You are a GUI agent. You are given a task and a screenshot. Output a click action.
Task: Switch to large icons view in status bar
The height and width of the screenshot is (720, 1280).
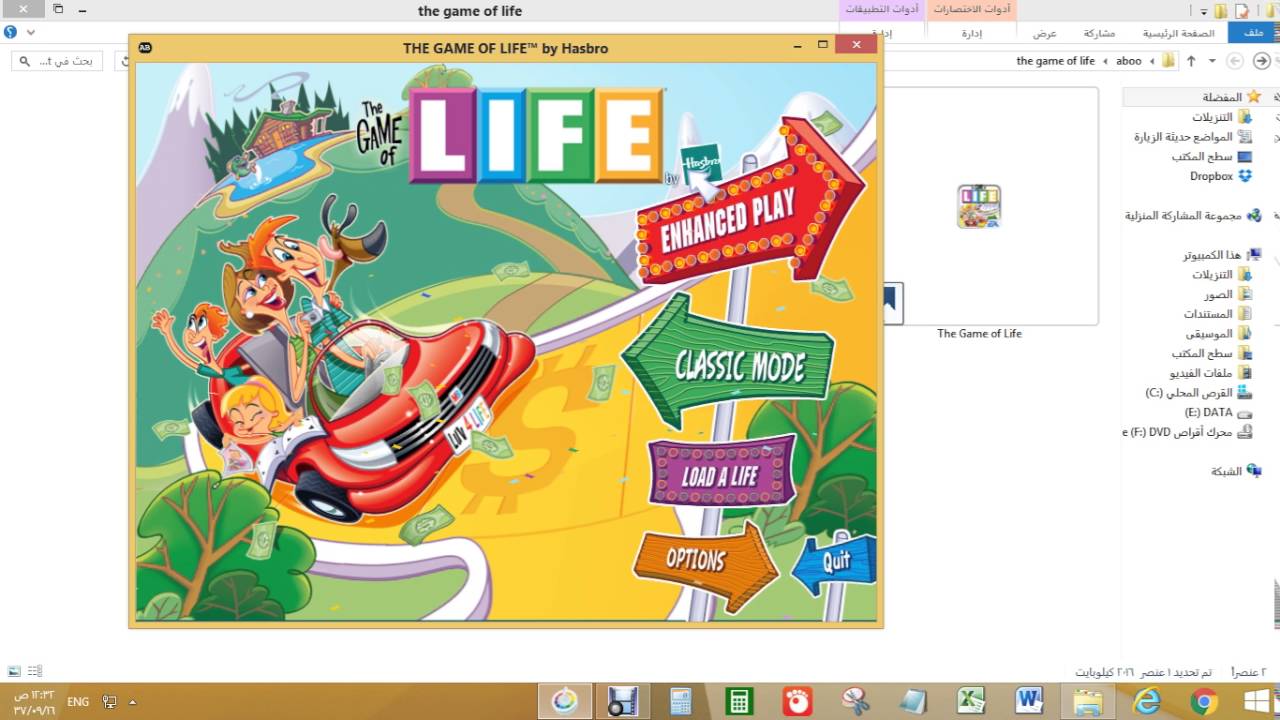click(14, 672)
